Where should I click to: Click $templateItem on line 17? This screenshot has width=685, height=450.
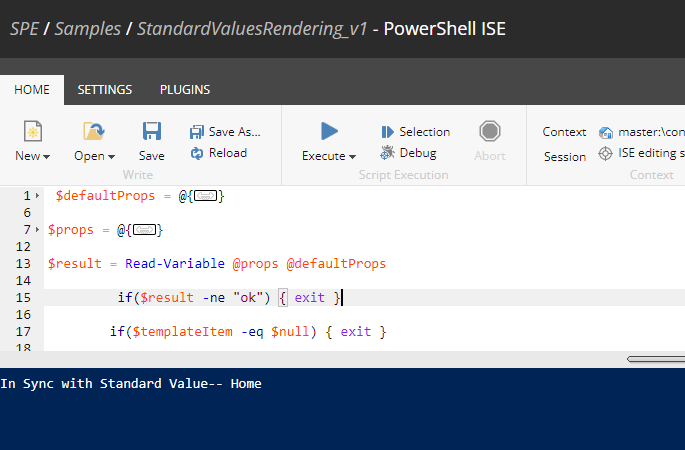(183, 332)
